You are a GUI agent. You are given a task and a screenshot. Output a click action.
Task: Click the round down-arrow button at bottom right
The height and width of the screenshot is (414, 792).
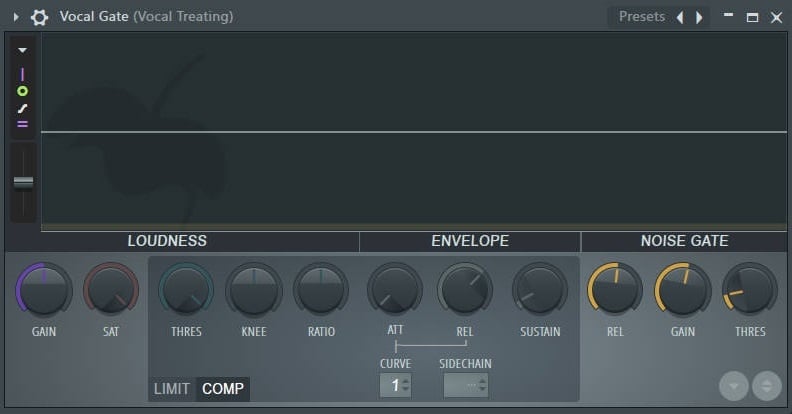click(x=734, y=386)
